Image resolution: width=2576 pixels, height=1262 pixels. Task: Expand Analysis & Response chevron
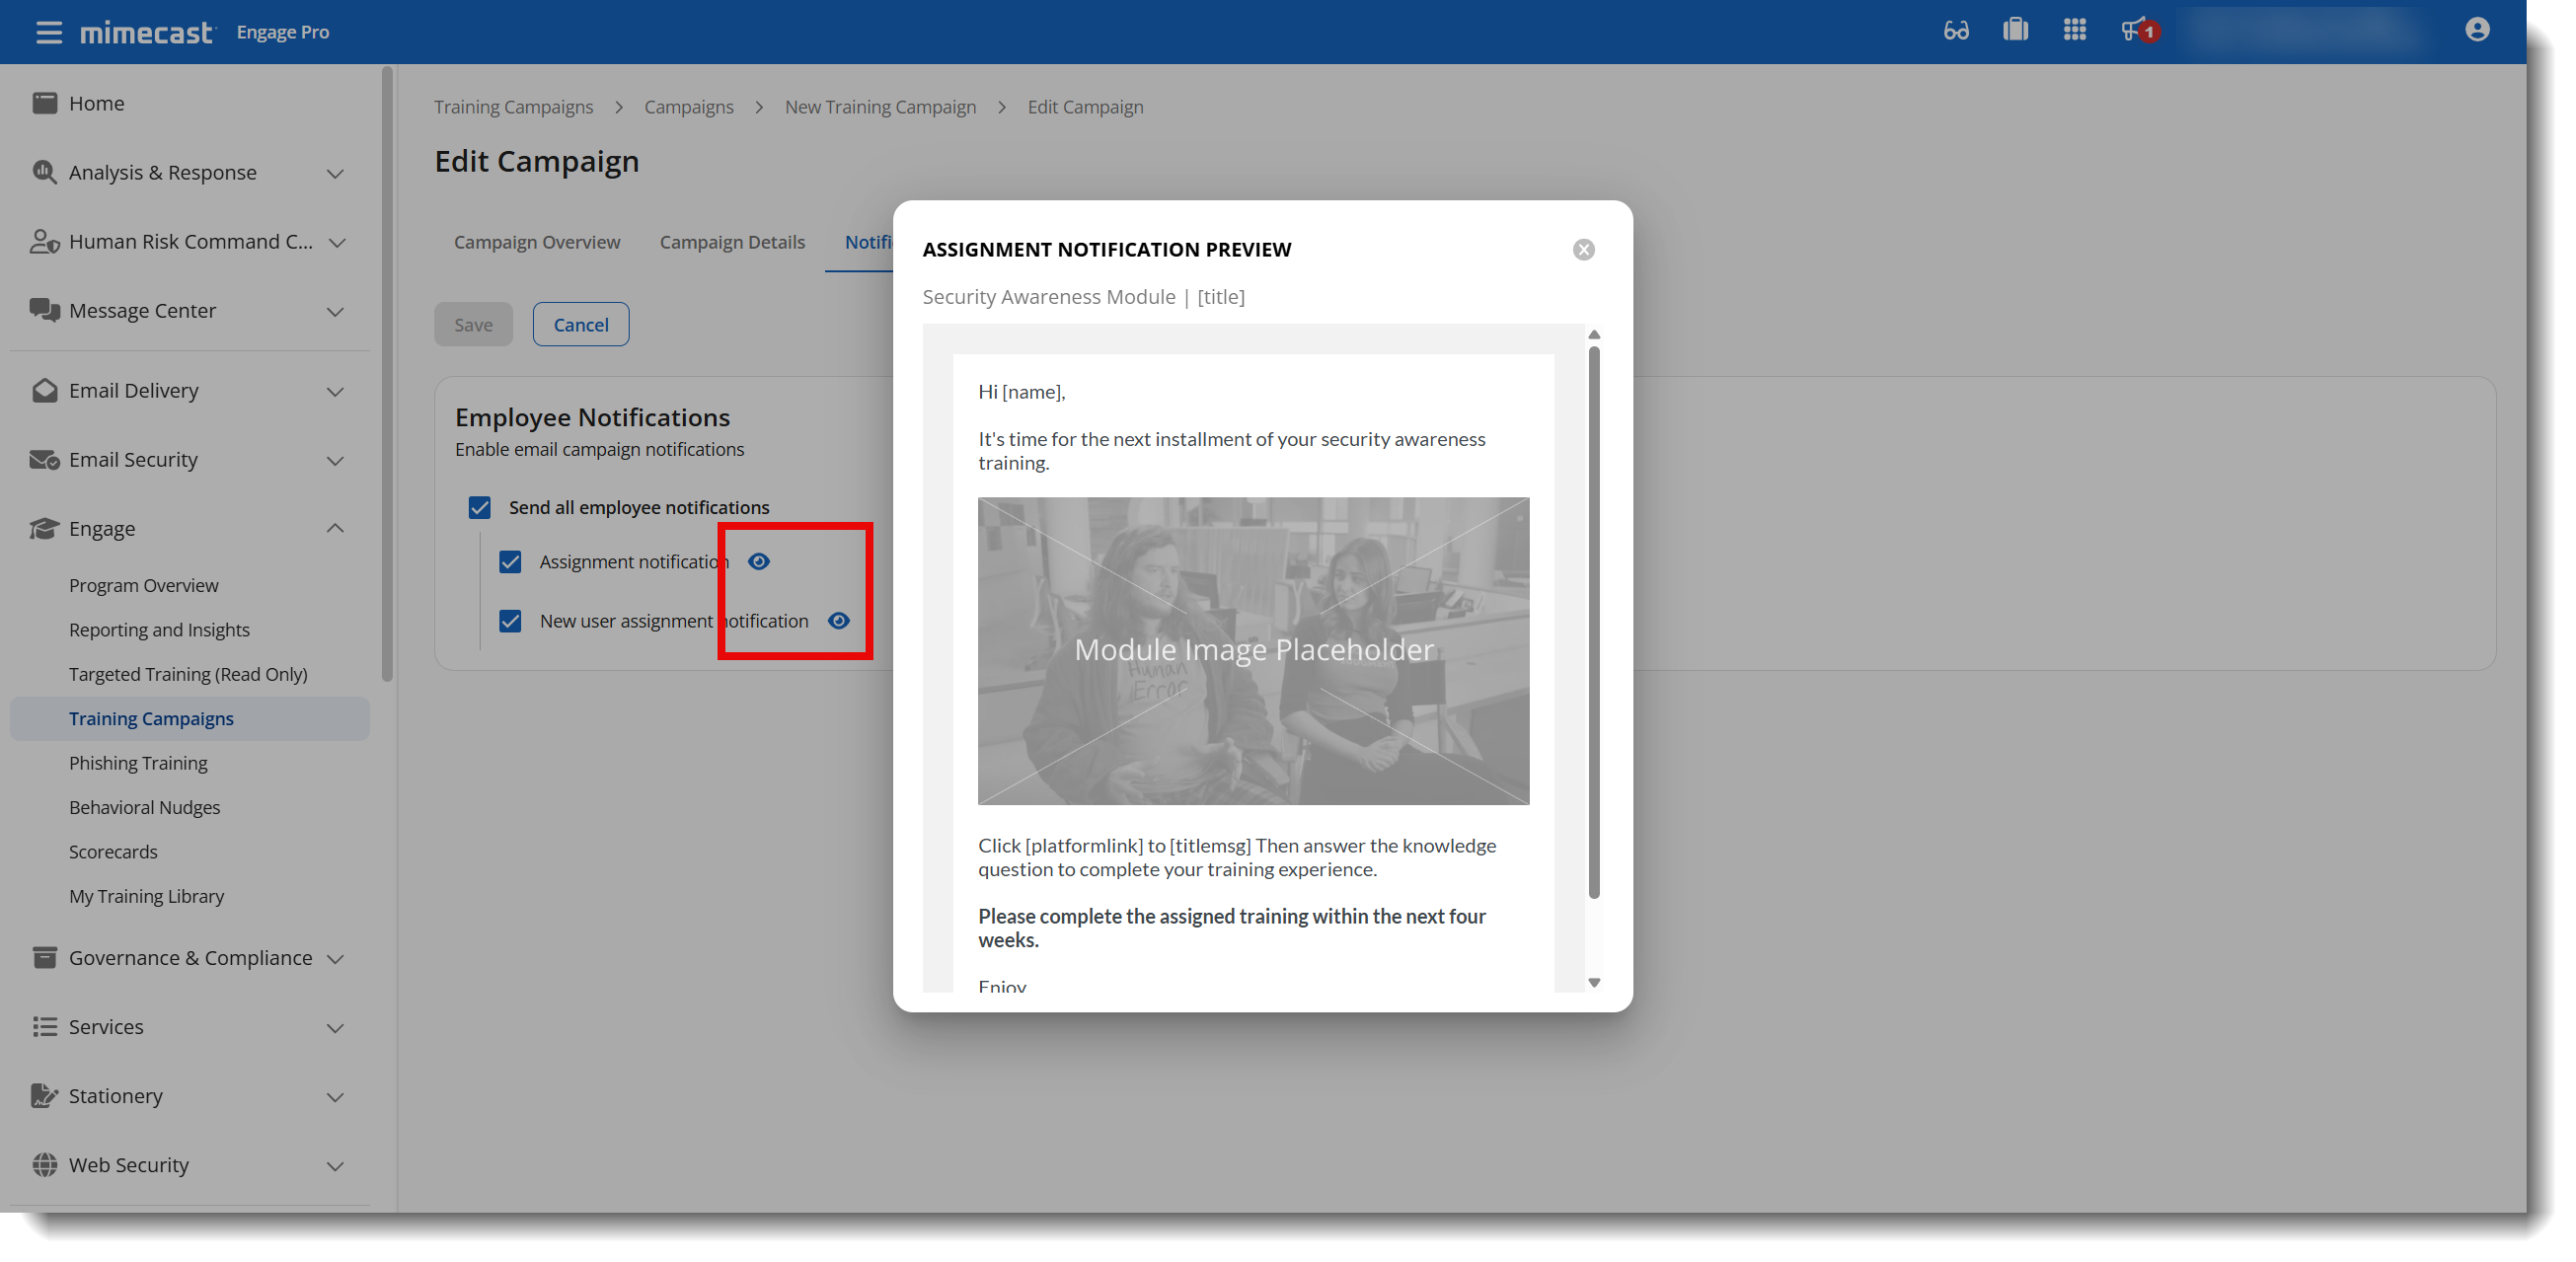click(x=335, y=173)
